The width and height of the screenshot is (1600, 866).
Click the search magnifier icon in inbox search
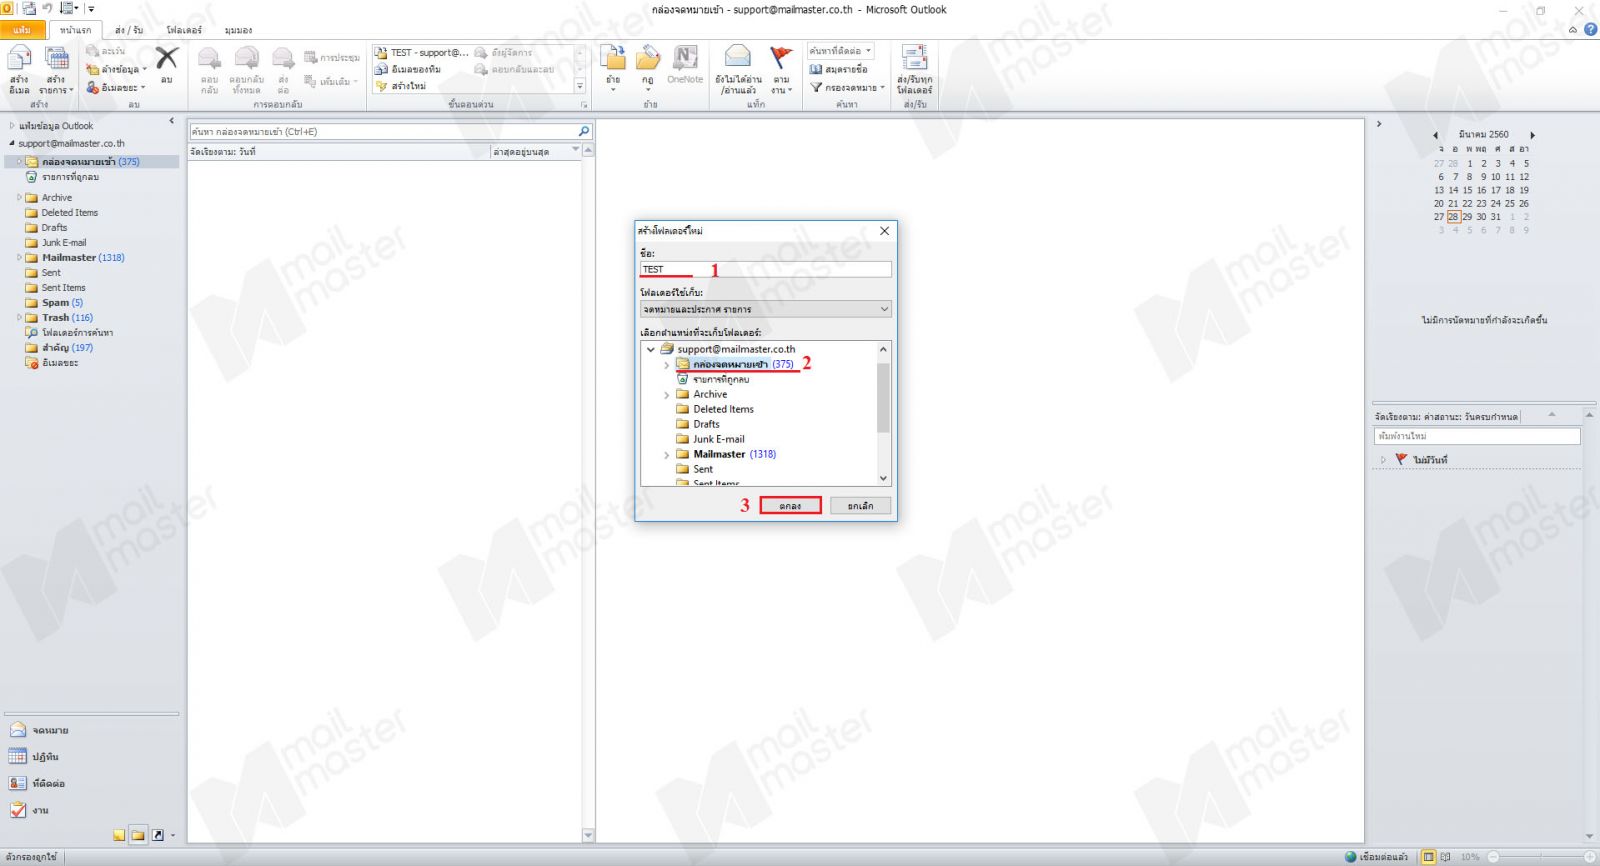pyautogui.click(x=584, y=131)
